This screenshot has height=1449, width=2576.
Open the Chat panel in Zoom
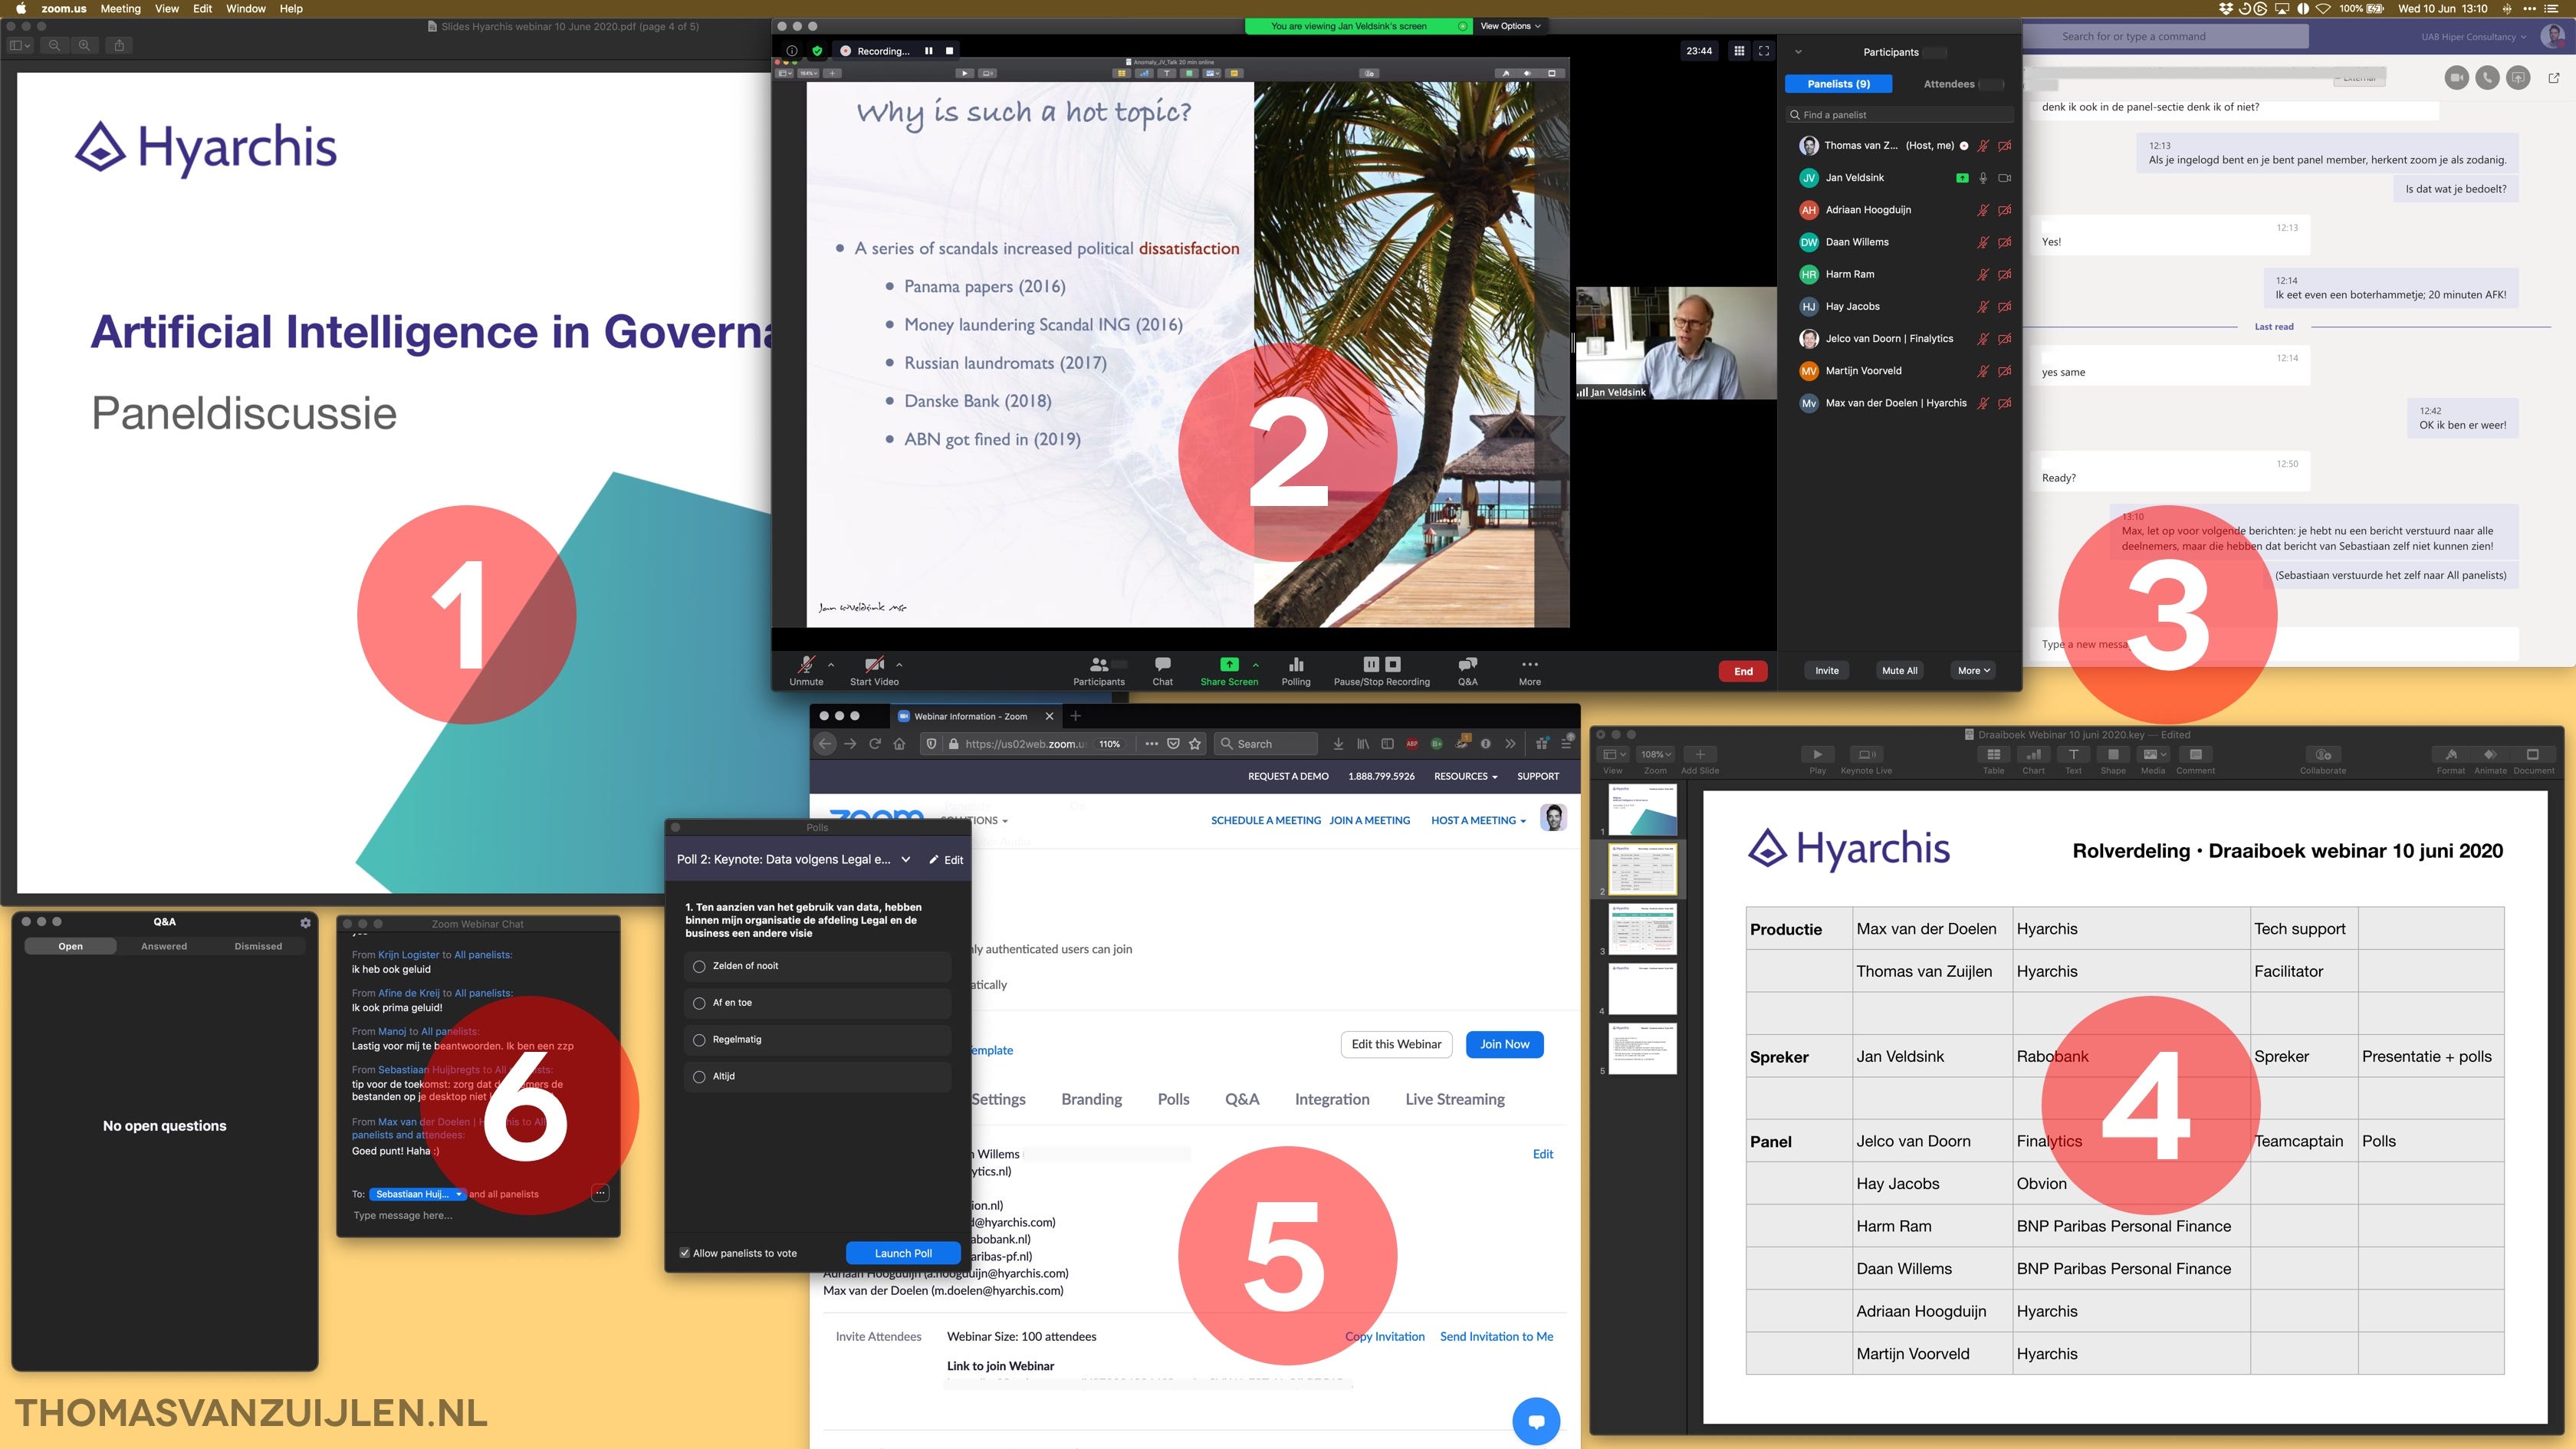pos(1162,670)
